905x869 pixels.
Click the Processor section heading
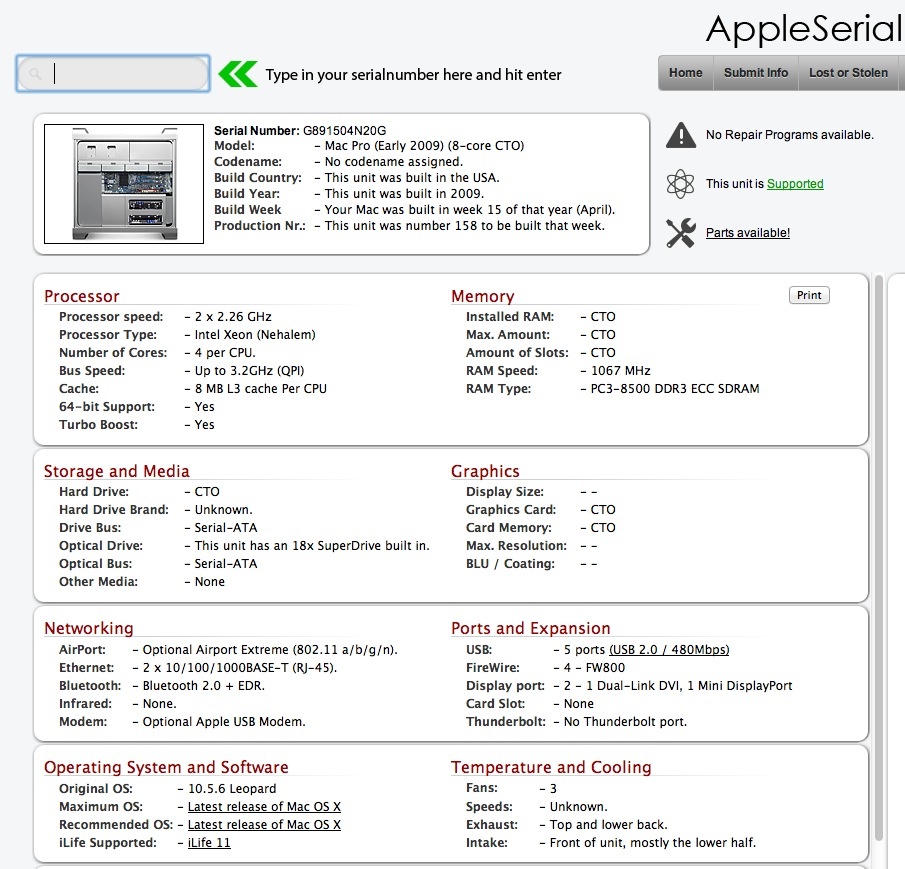pyautogui.click(x=82, y=296)
